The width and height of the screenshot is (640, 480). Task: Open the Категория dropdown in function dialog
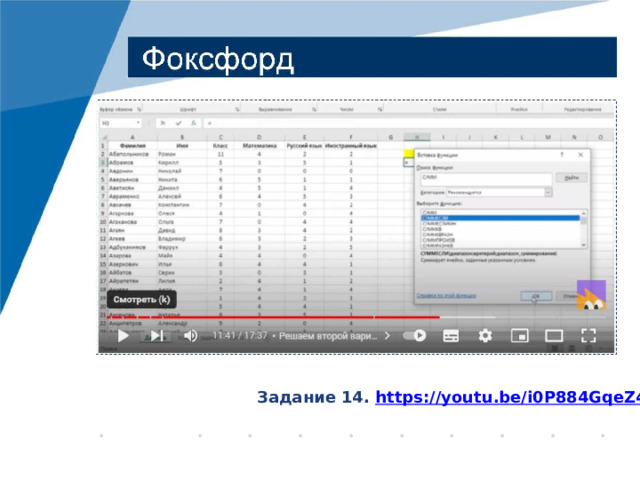click(x=548, y=192)
